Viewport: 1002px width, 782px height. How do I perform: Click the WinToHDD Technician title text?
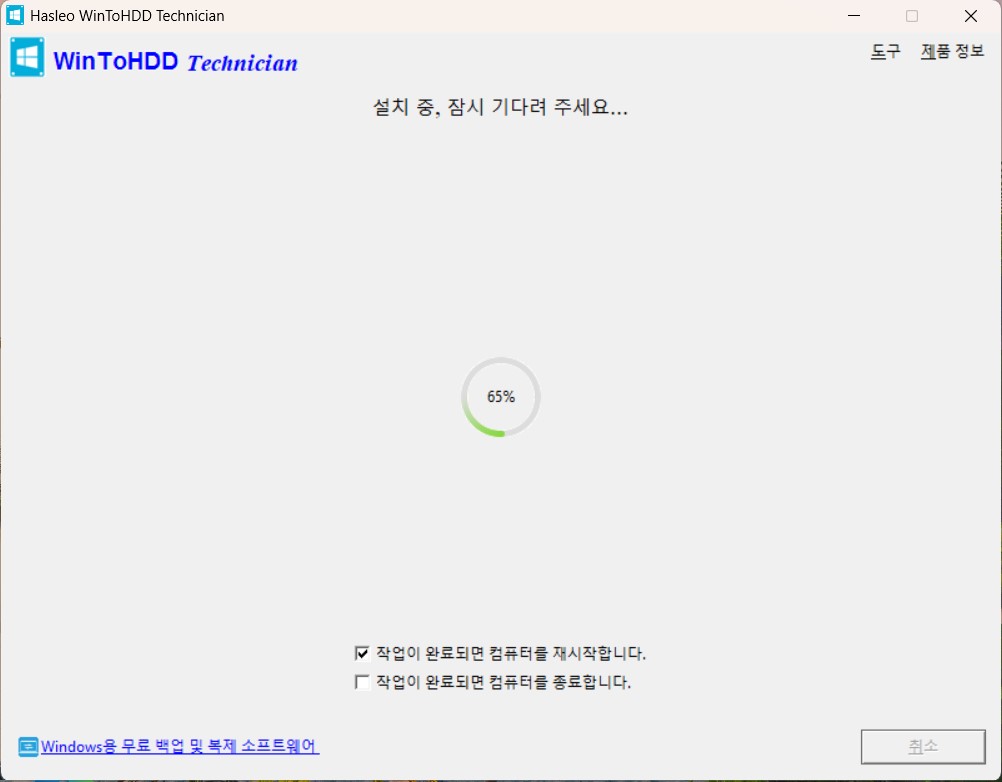[x=176, y=61]
